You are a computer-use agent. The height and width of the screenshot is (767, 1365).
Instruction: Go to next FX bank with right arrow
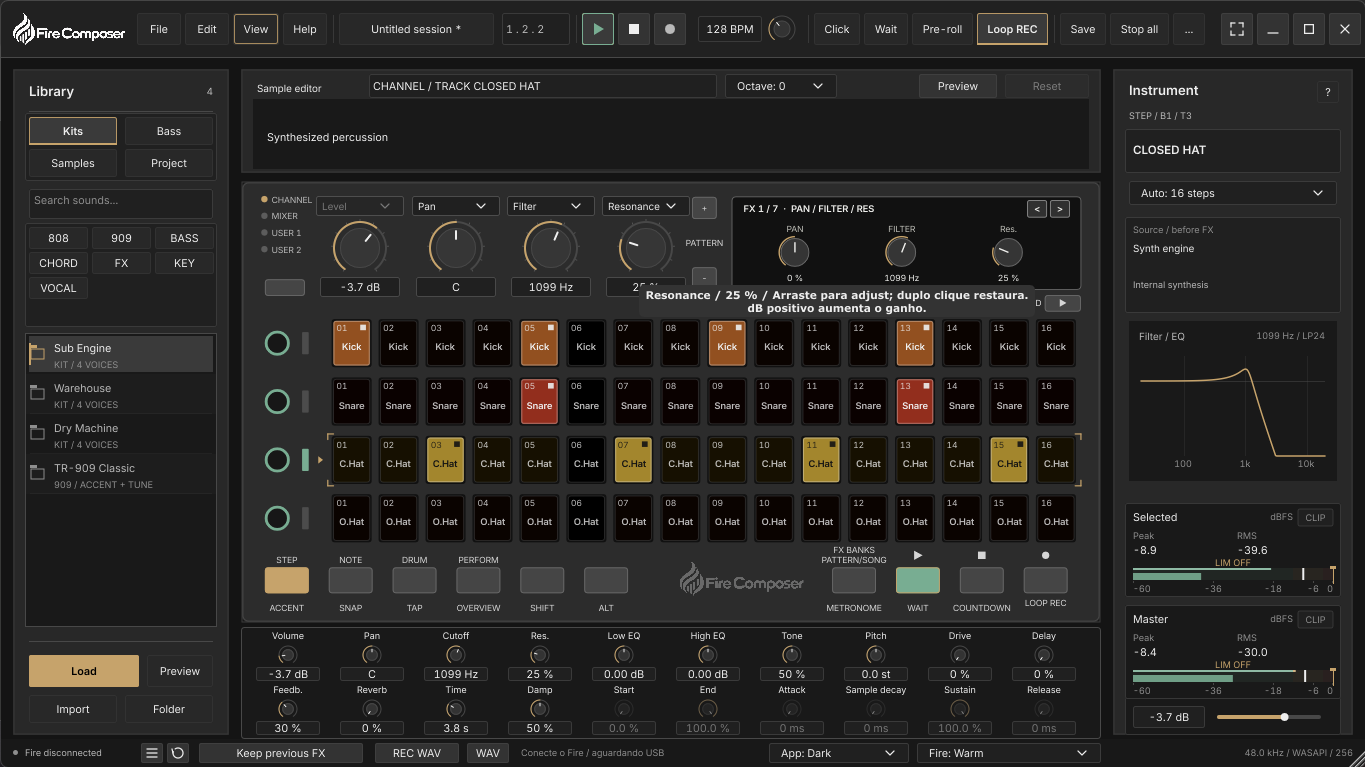(x=1060, y=209)
